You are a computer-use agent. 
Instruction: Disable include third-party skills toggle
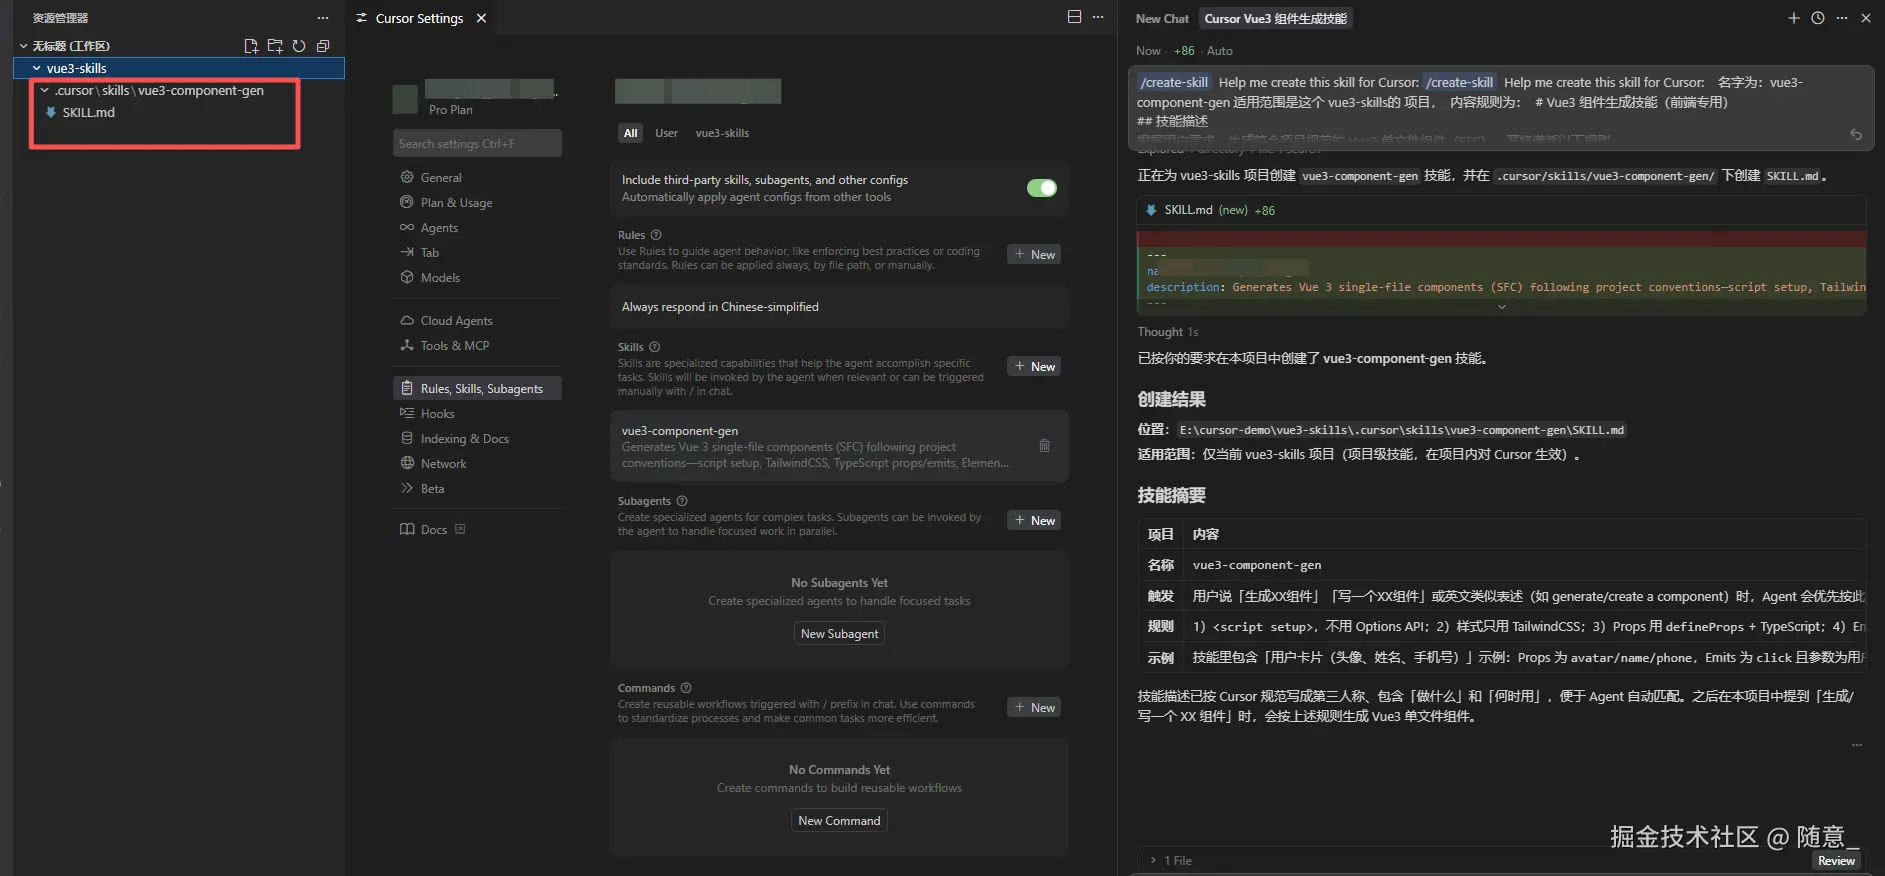pyautogui.click(x=1041, y=188)
